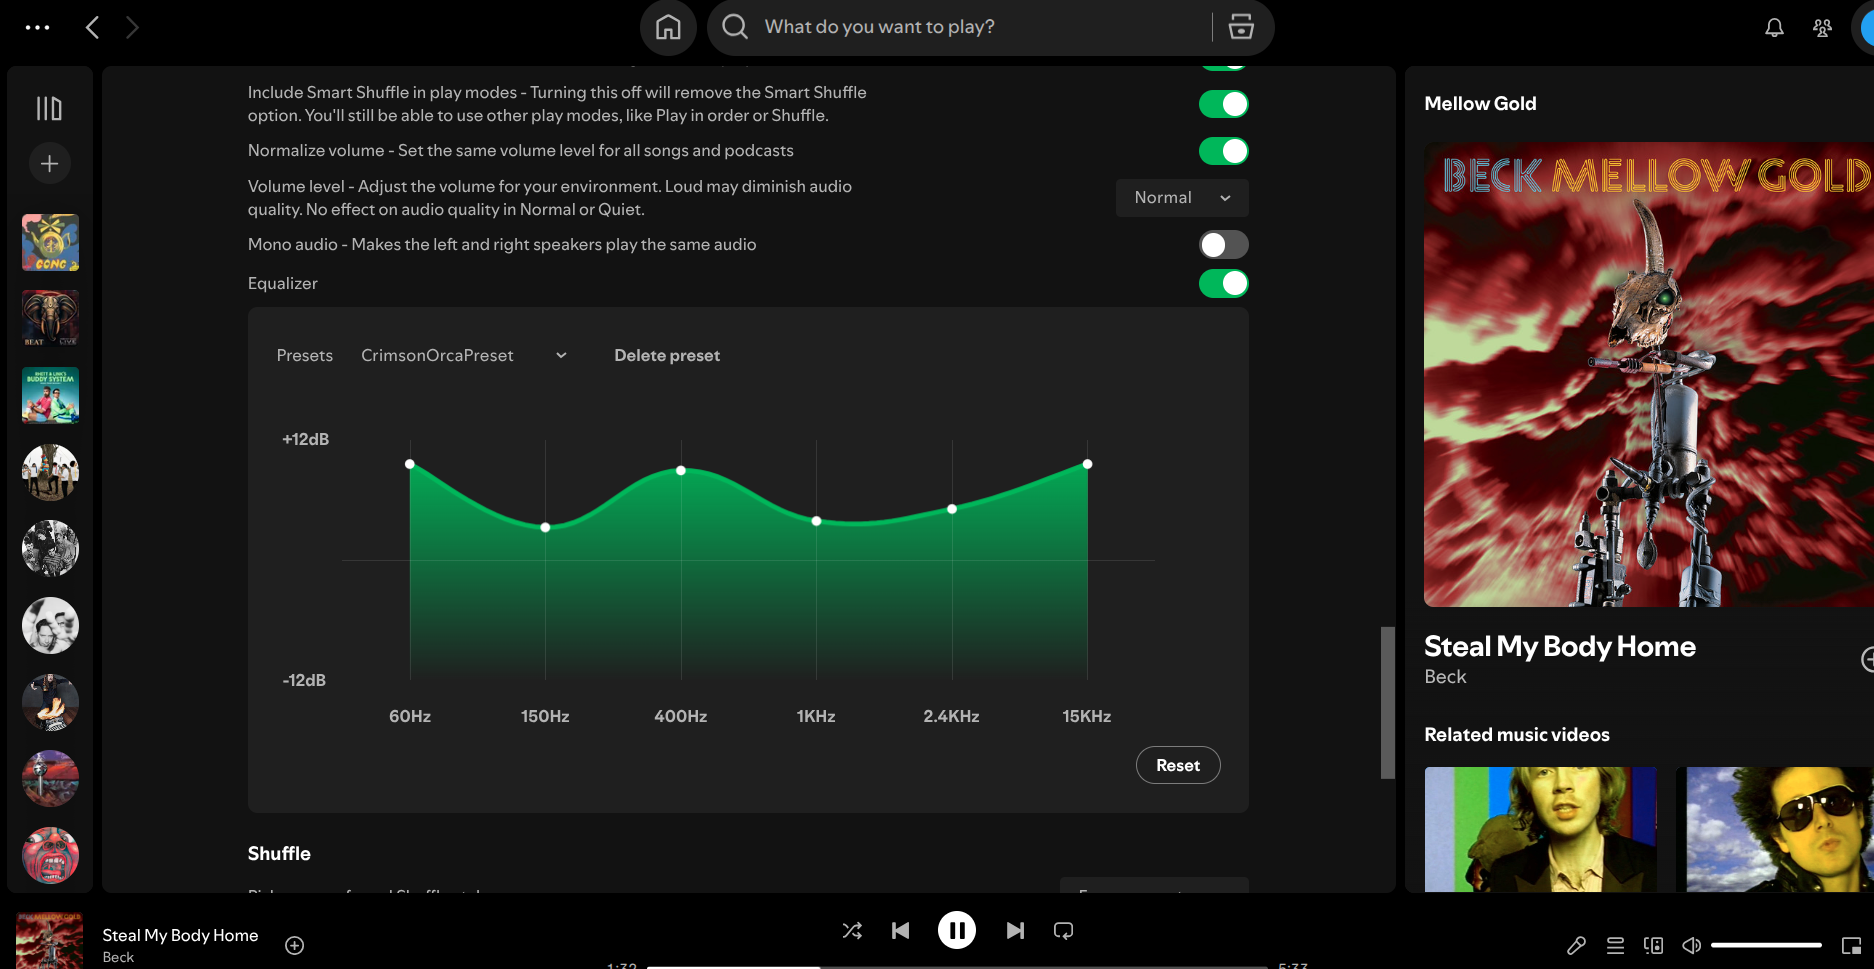Open the Volume level Normal dropdown
Image resolution: width=1874 pixels, height=969 pixels.
1182,198
